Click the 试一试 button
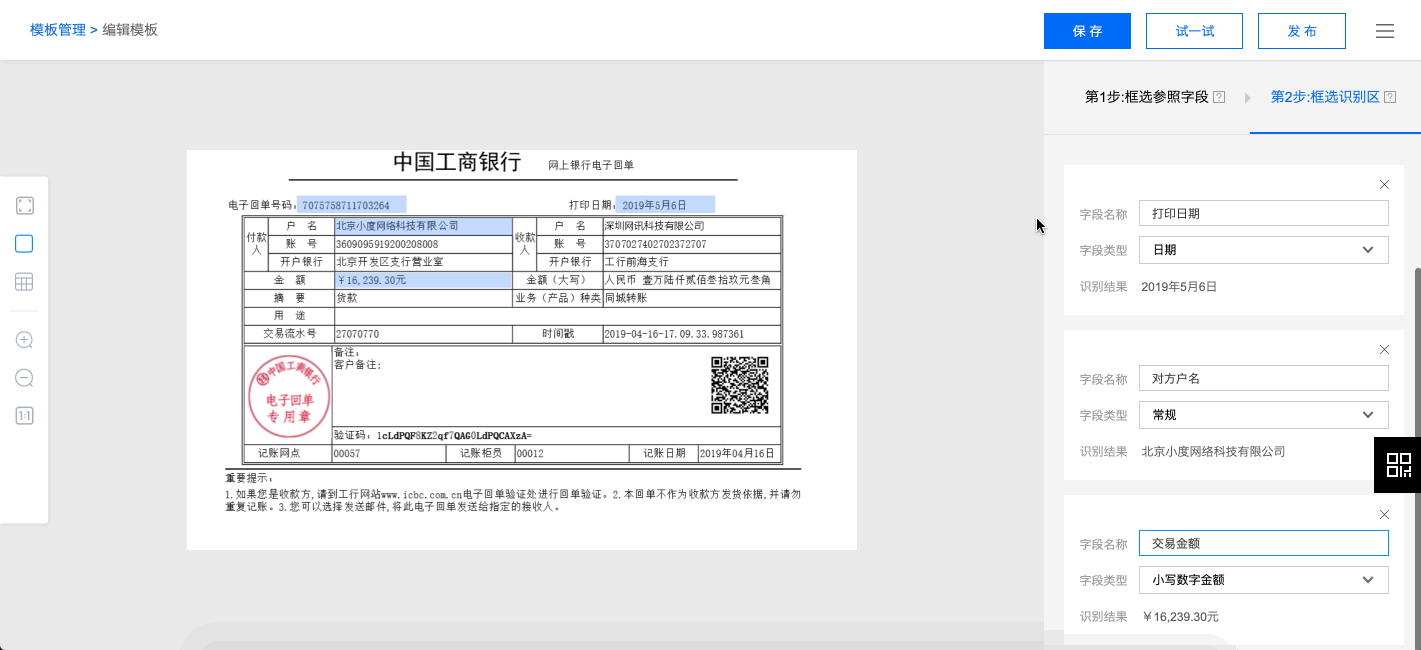This screenshot has width=1421, height=650. tap(1194, 31)
